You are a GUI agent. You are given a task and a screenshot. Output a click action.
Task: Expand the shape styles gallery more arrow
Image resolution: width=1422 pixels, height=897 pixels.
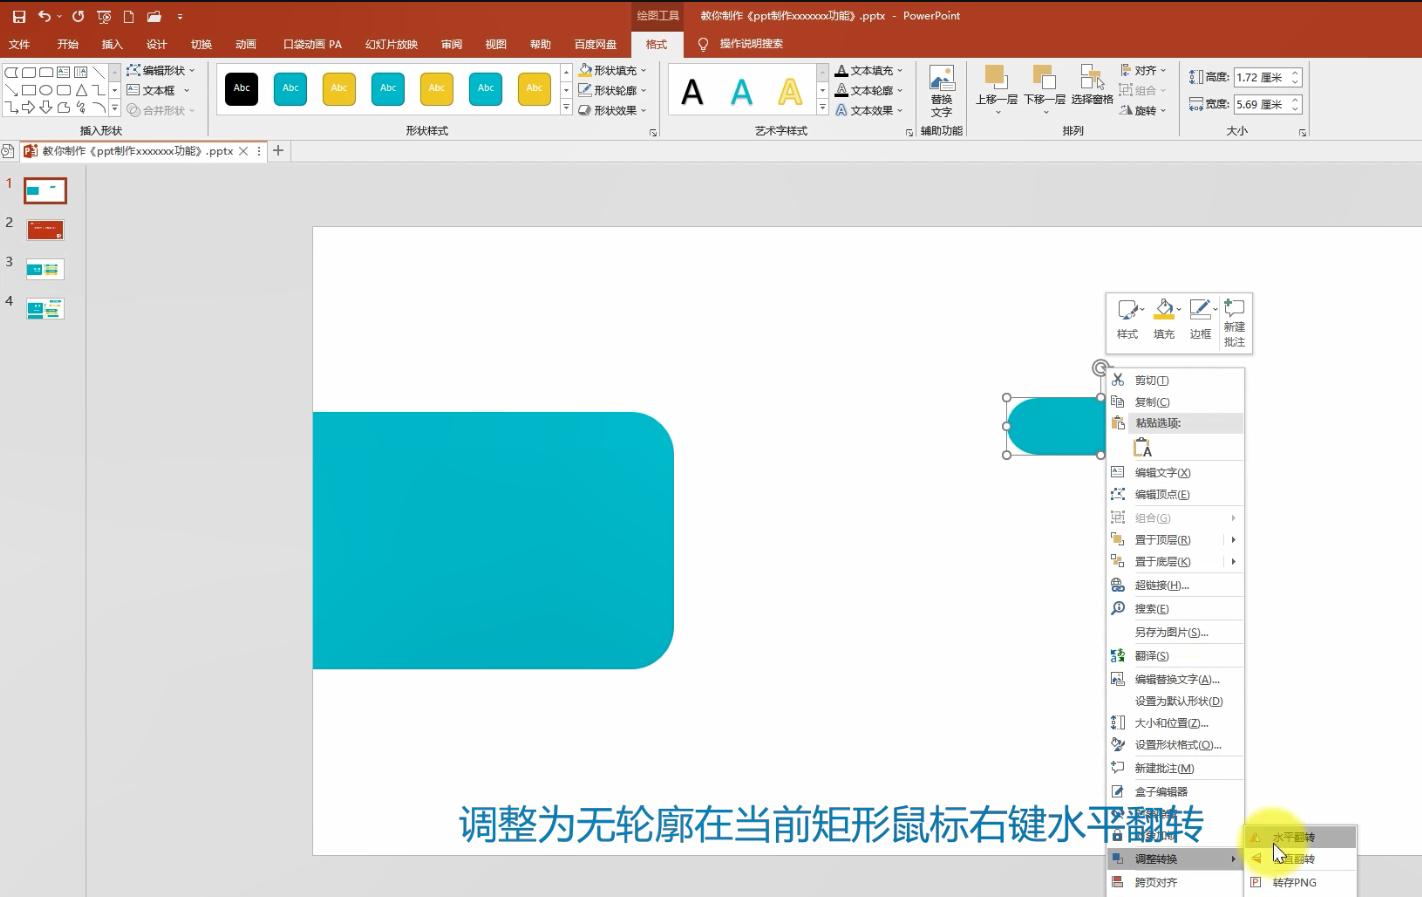pyautogui.click(x=566, y=108)
